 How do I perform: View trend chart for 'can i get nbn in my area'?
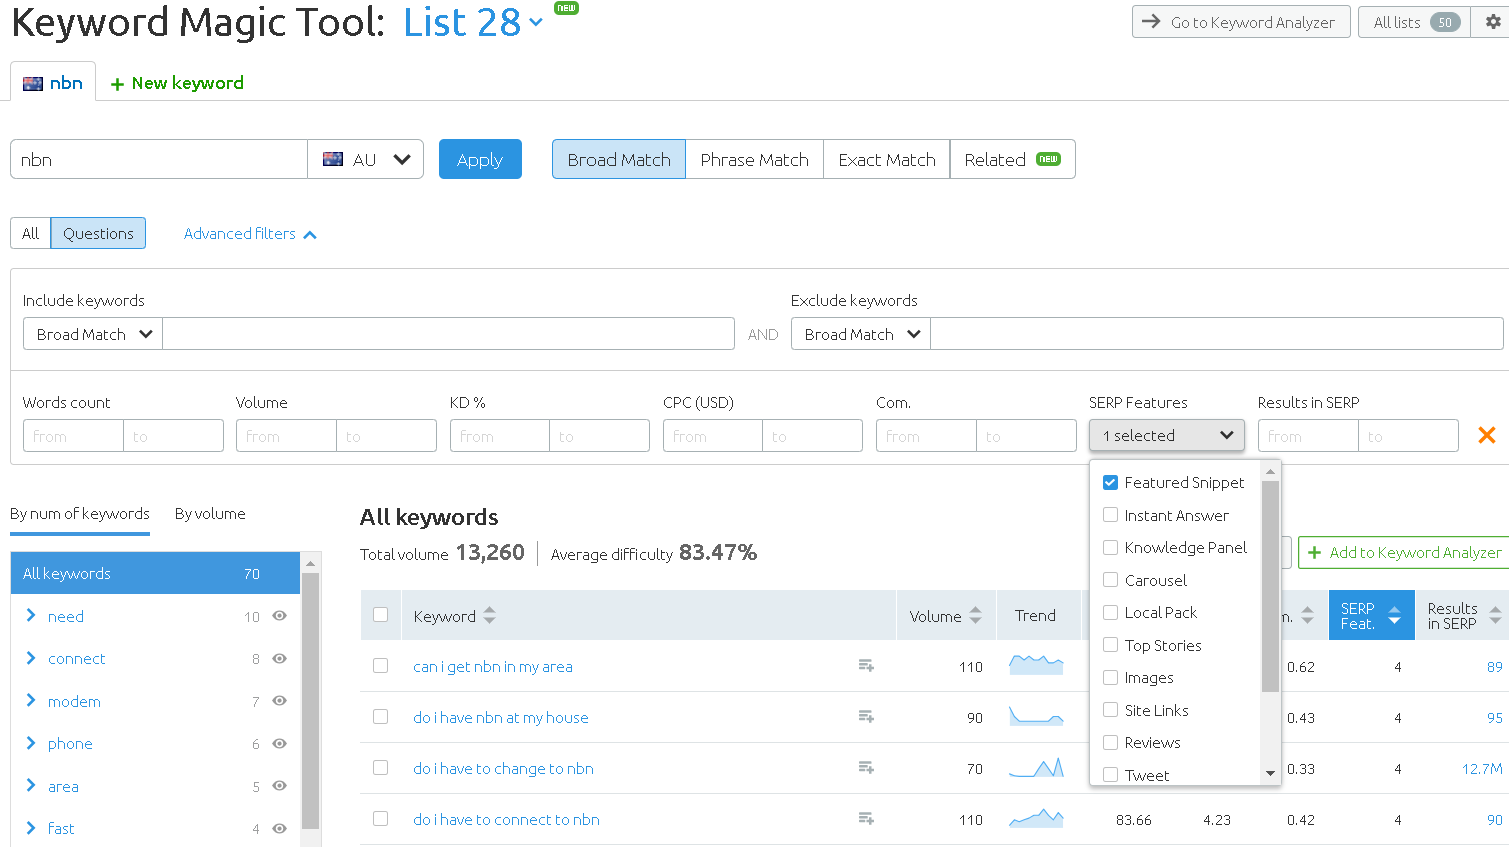click(x=1036, y=664)
